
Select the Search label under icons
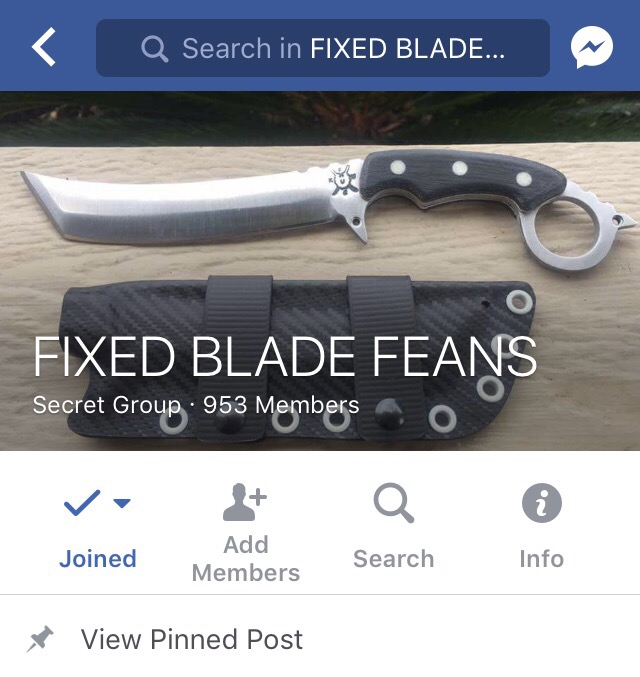point(393,559)
